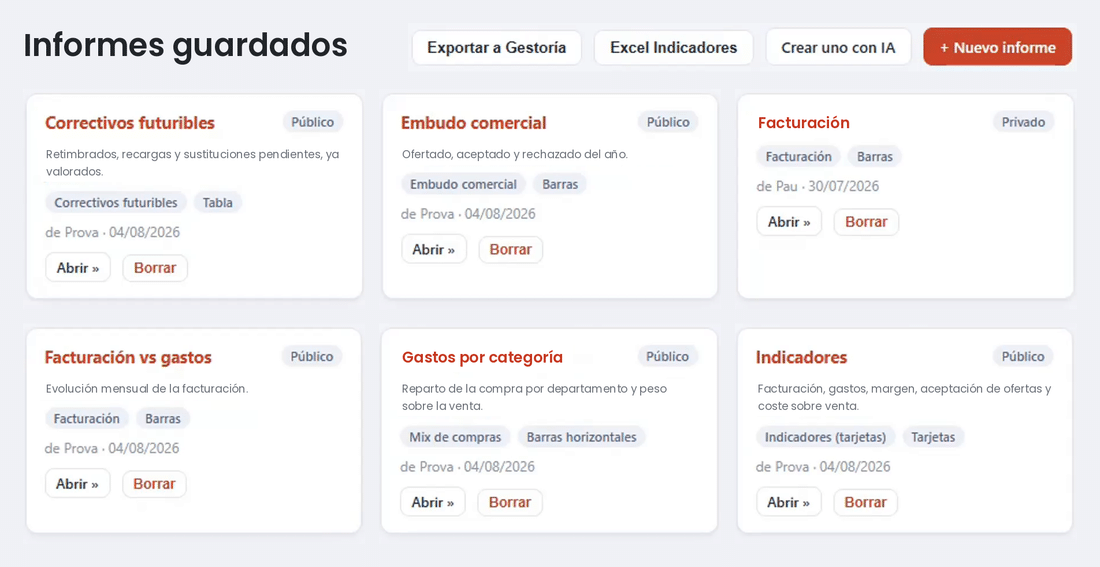
Task: Click Público badge on Facturación vs gastos
Action: click(312, 356)
